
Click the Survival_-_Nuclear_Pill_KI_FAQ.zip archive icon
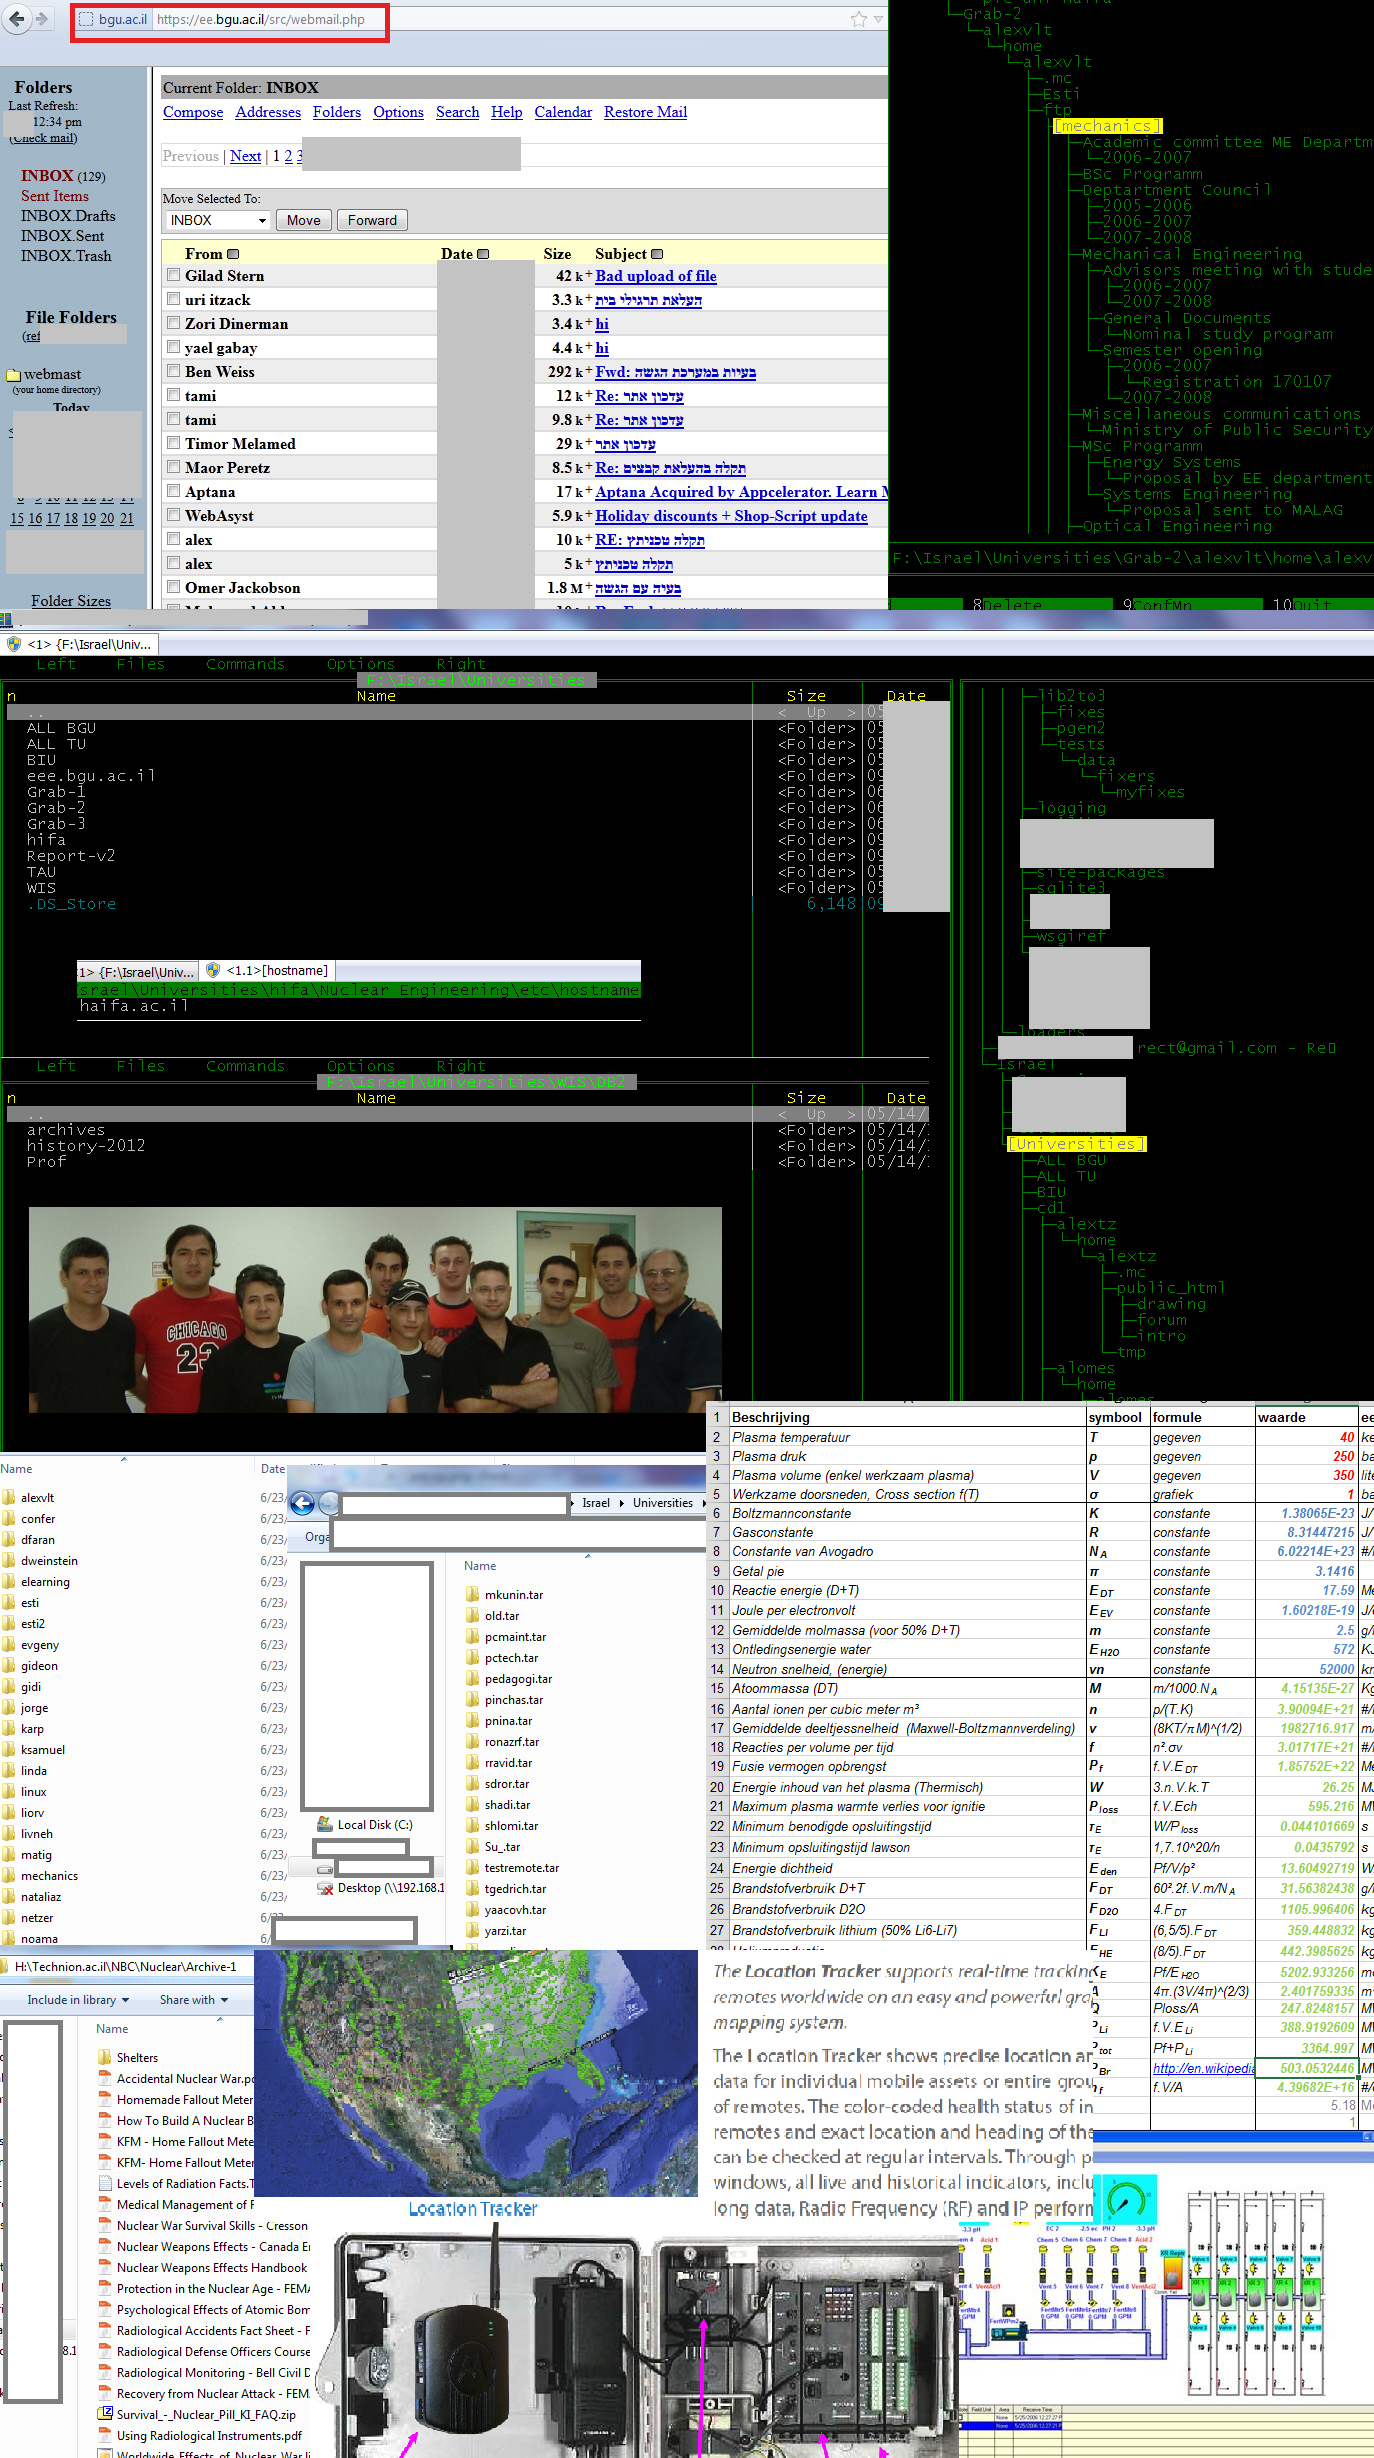pyautogui.click(x=105, y=2414)
